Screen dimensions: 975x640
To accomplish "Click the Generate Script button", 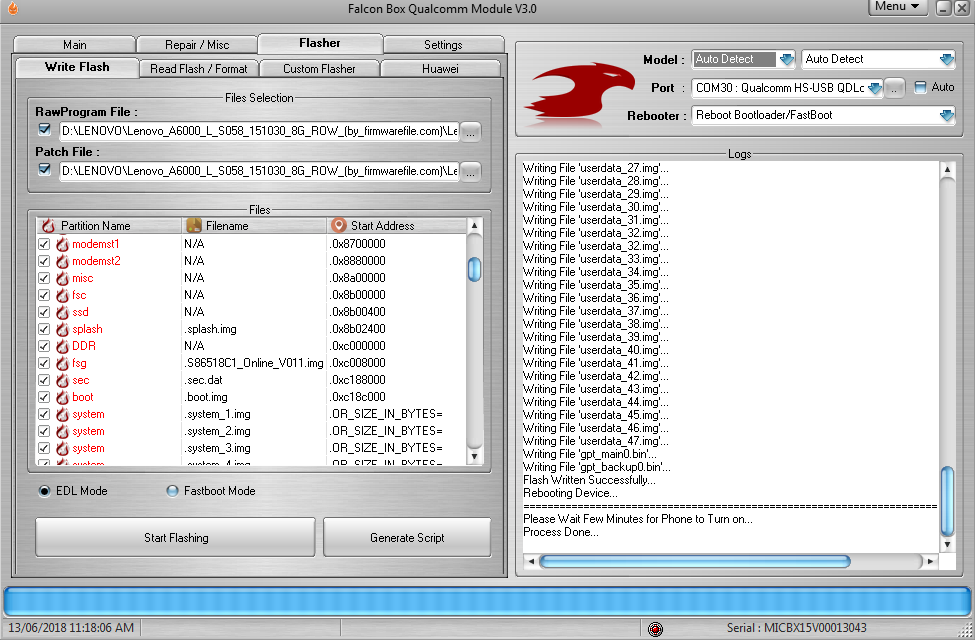I will point(407,537).
